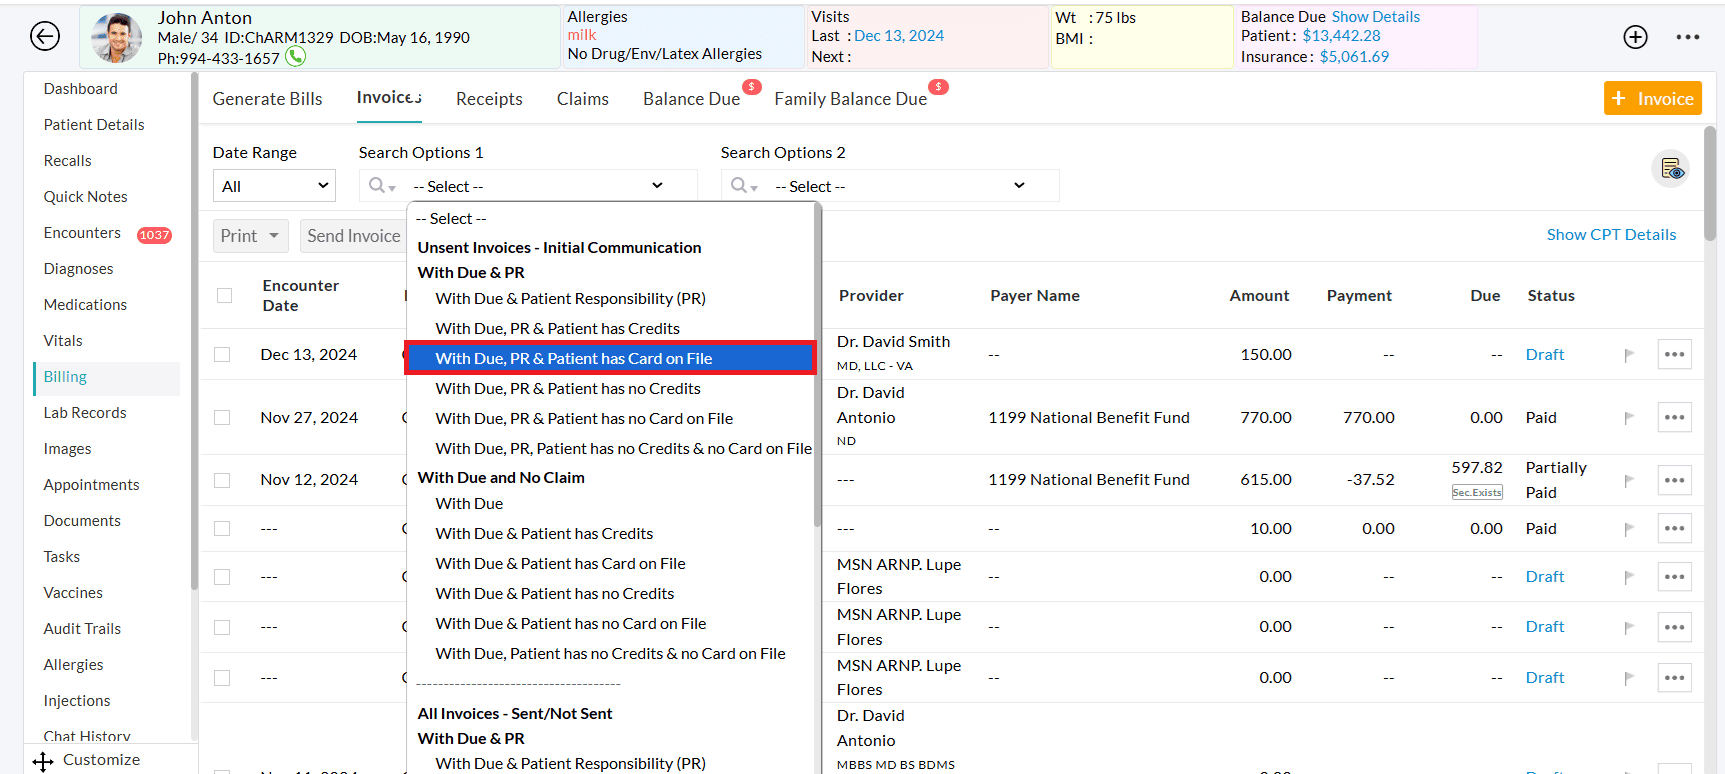This screenshot has width=1725, height=774.
Task: Click the invoice view eye icon
Action: pos(1671,169)
